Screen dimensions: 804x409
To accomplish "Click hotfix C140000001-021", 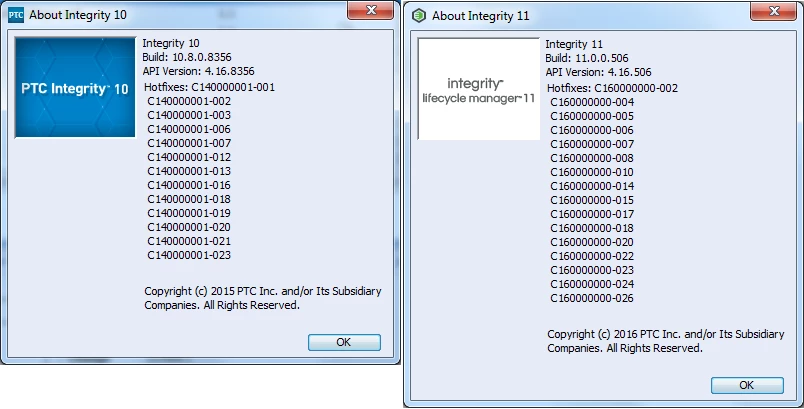I will [x=189, y=241].
